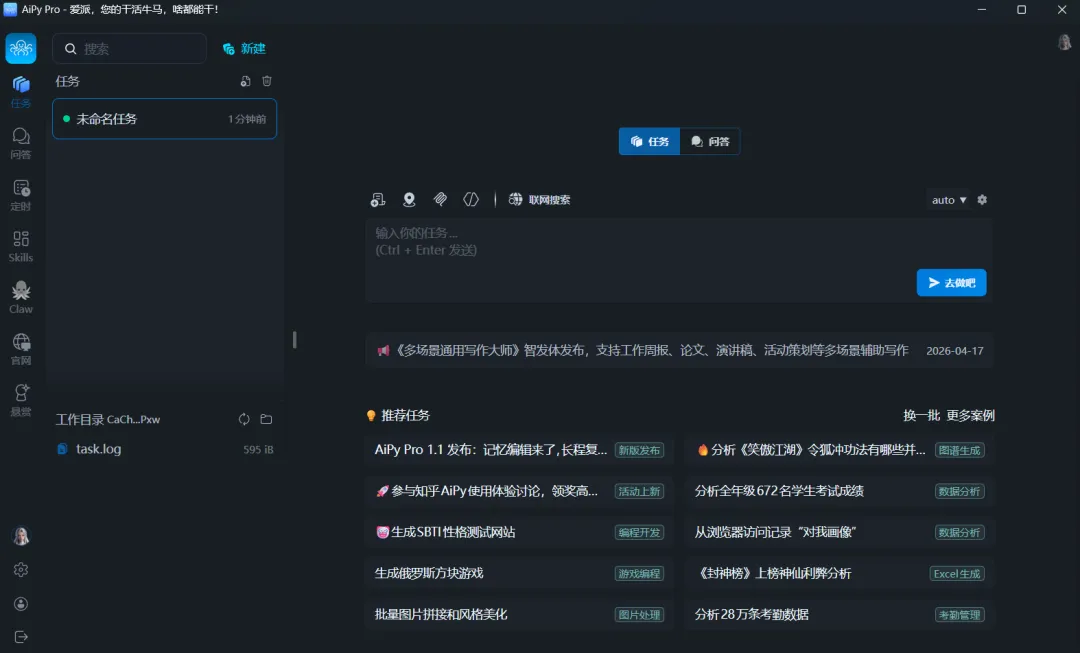The width and height of the screenshot is (1080, 653).
Task: Click the trash icon in the 任务 header
Action: point(267,81)
